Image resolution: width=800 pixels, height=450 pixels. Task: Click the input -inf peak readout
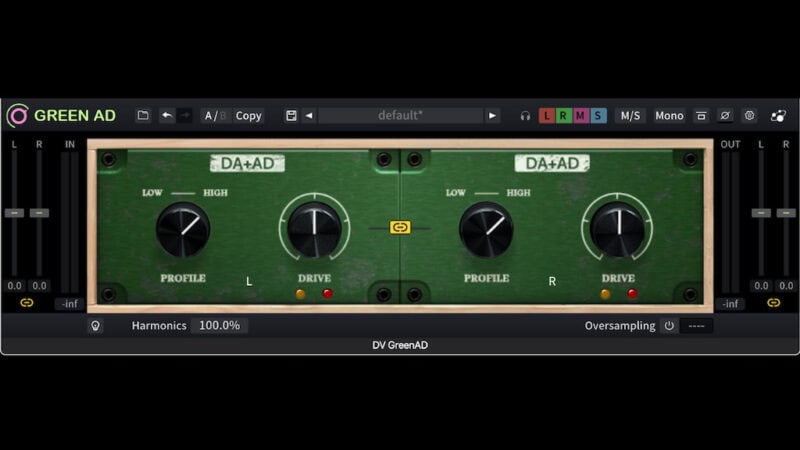click(70, 304)
